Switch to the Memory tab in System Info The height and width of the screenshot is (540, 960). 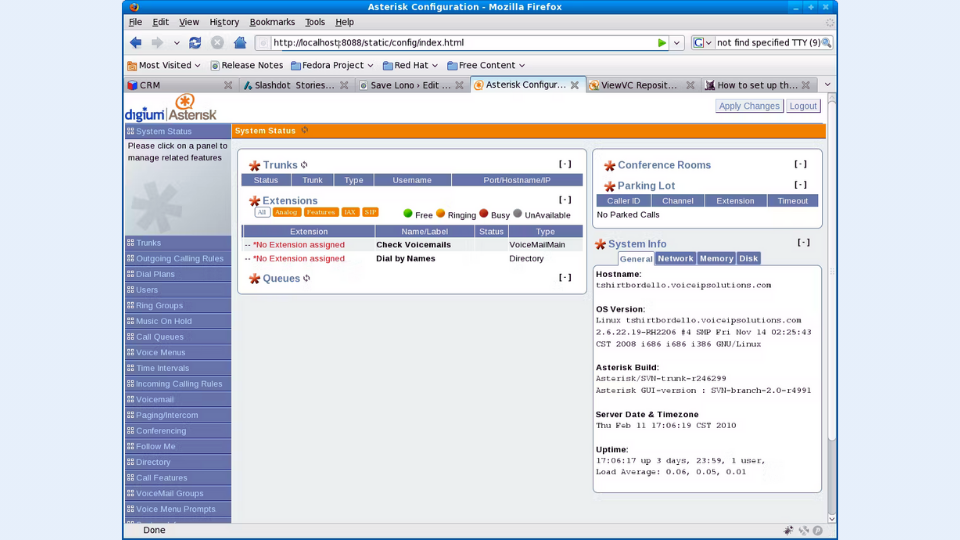tap(716, 258)
